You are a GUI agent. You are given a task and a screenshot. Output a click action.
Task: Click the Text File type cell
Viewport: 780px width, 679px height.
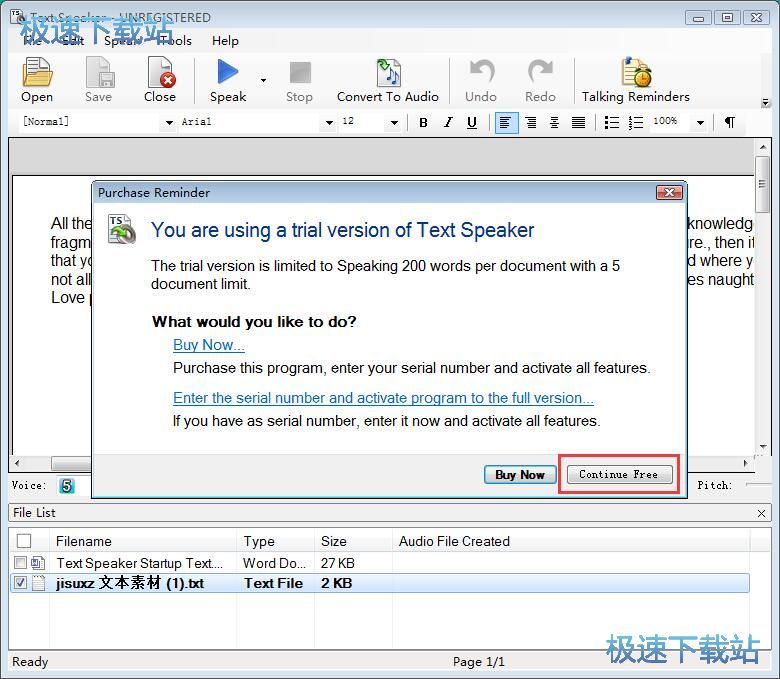click(x=273, y=583)
